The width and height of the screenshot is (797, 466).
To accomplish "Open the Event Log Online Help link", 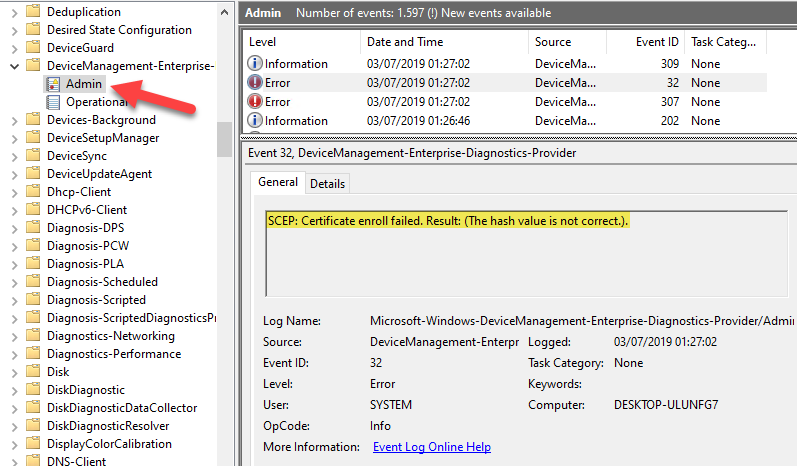I will point(431,447).
